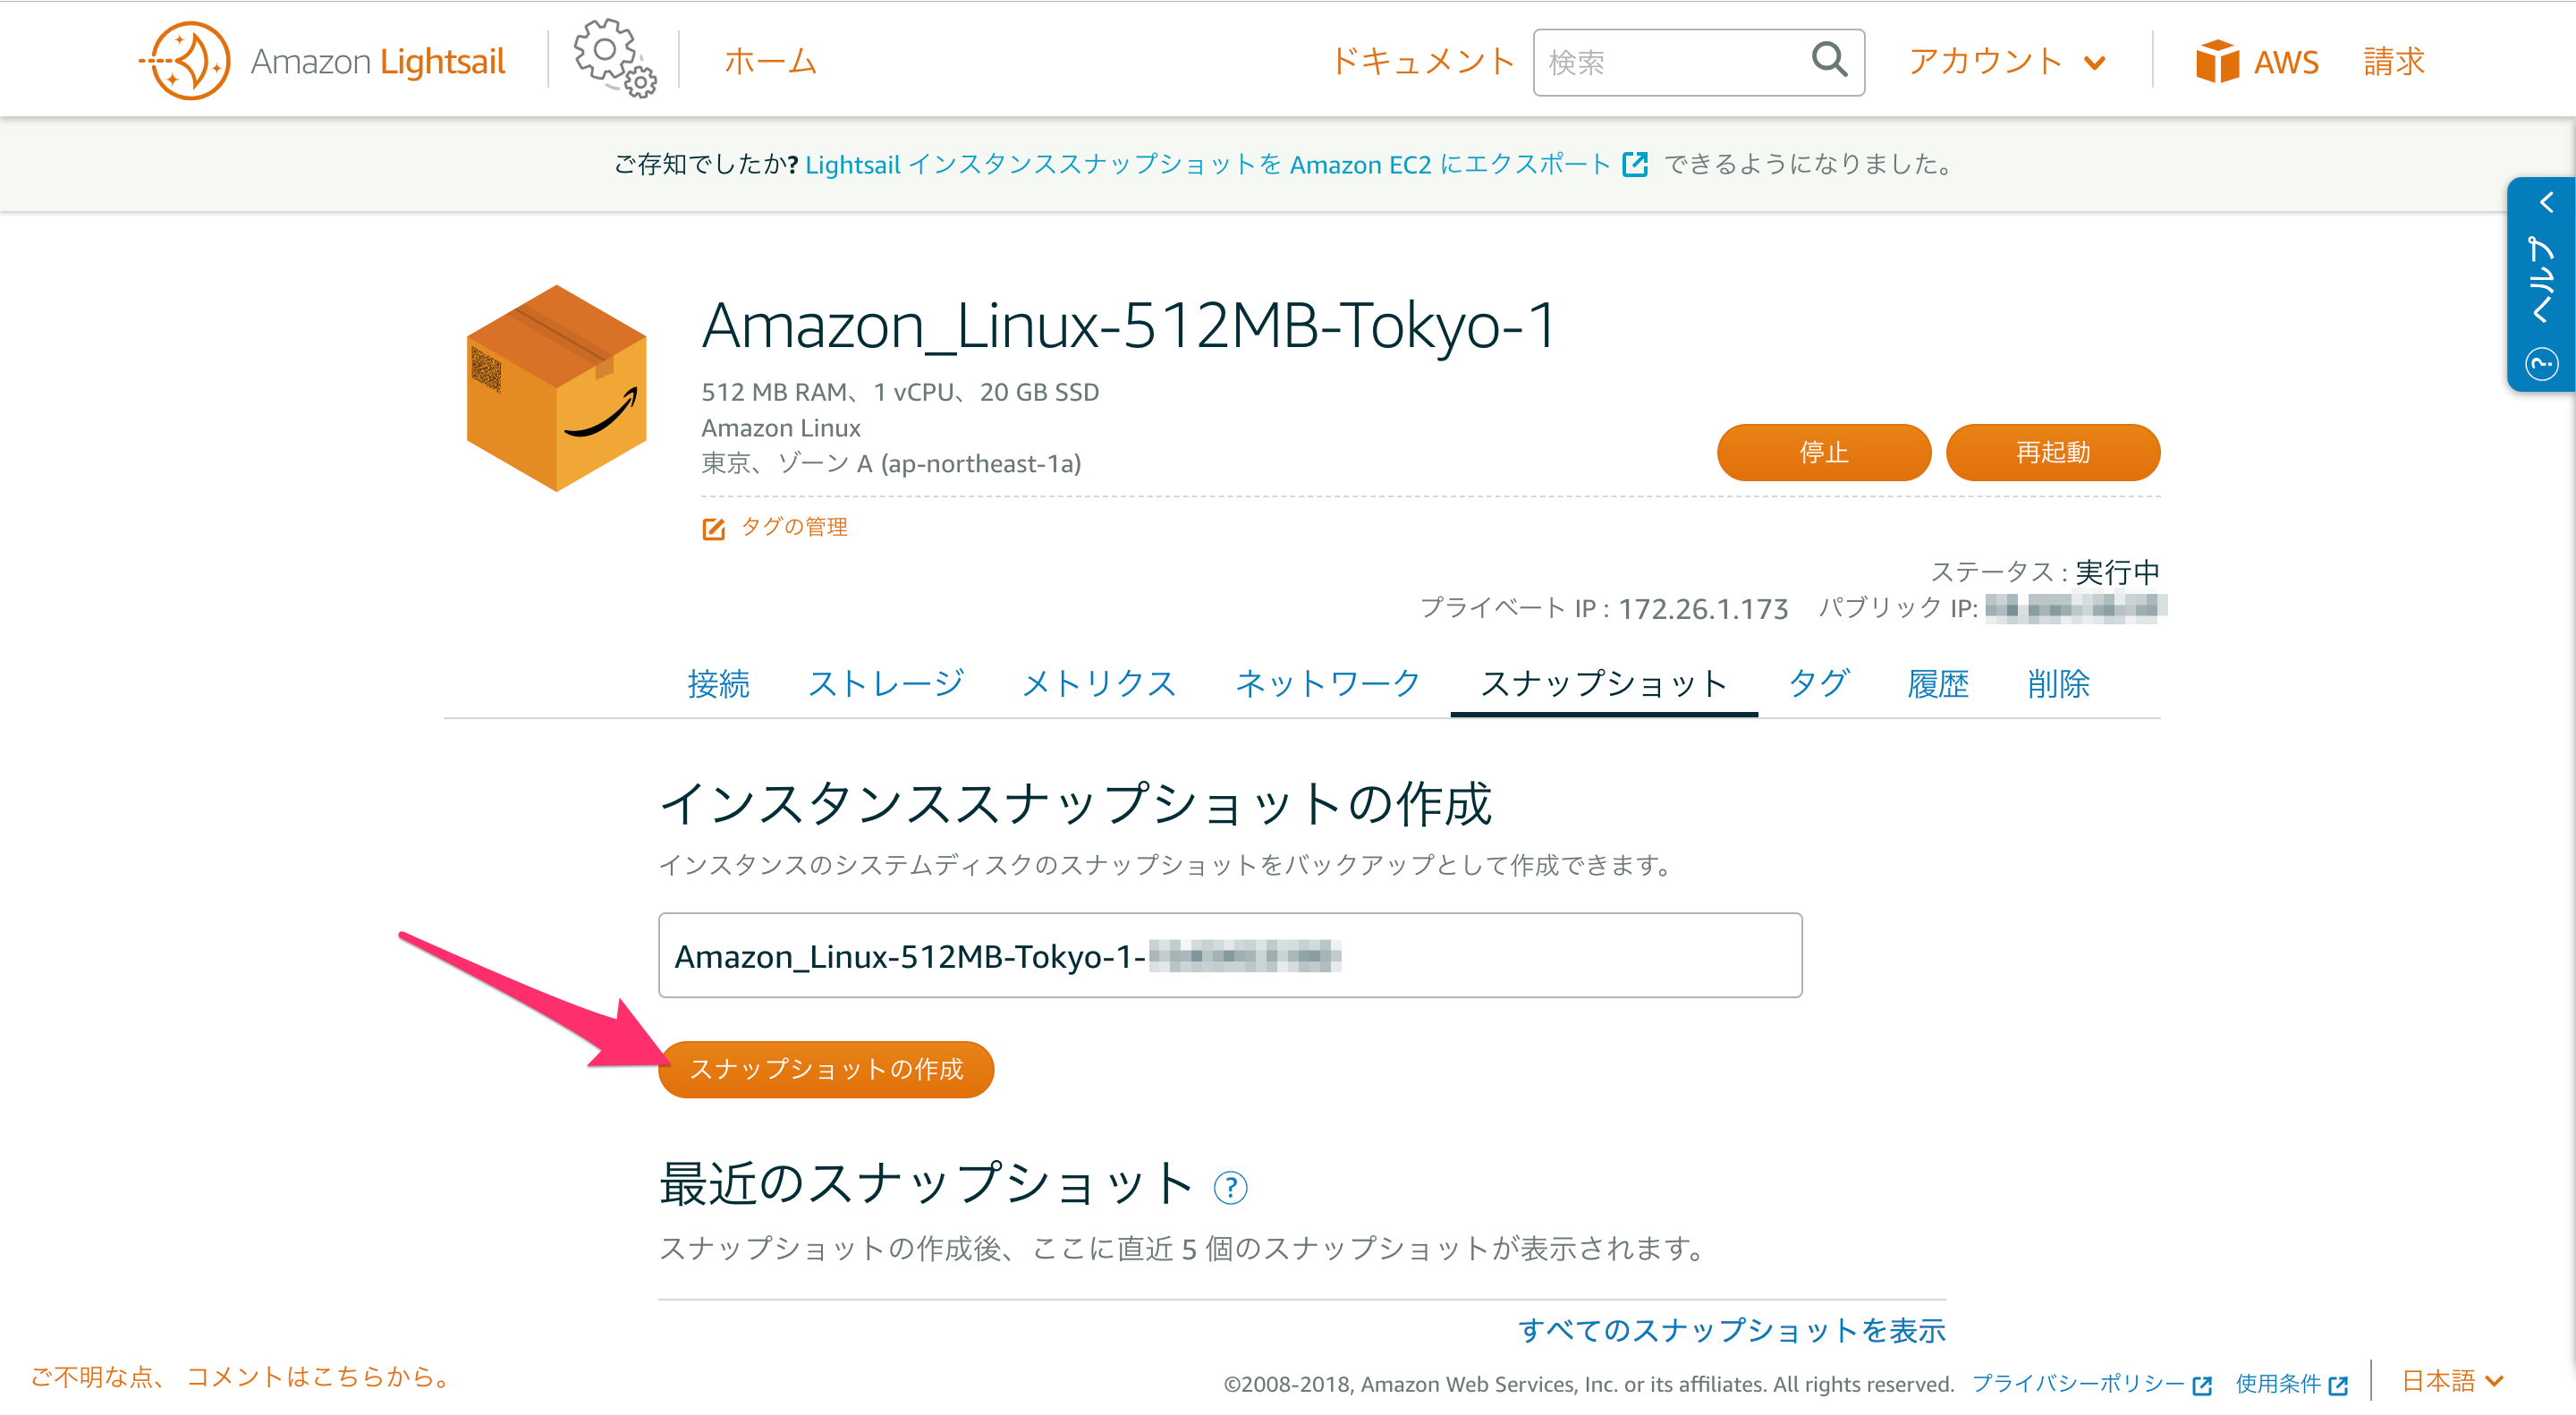Switch to the ストレージ tab
2576x1415 pixels.
coord(886,684)
